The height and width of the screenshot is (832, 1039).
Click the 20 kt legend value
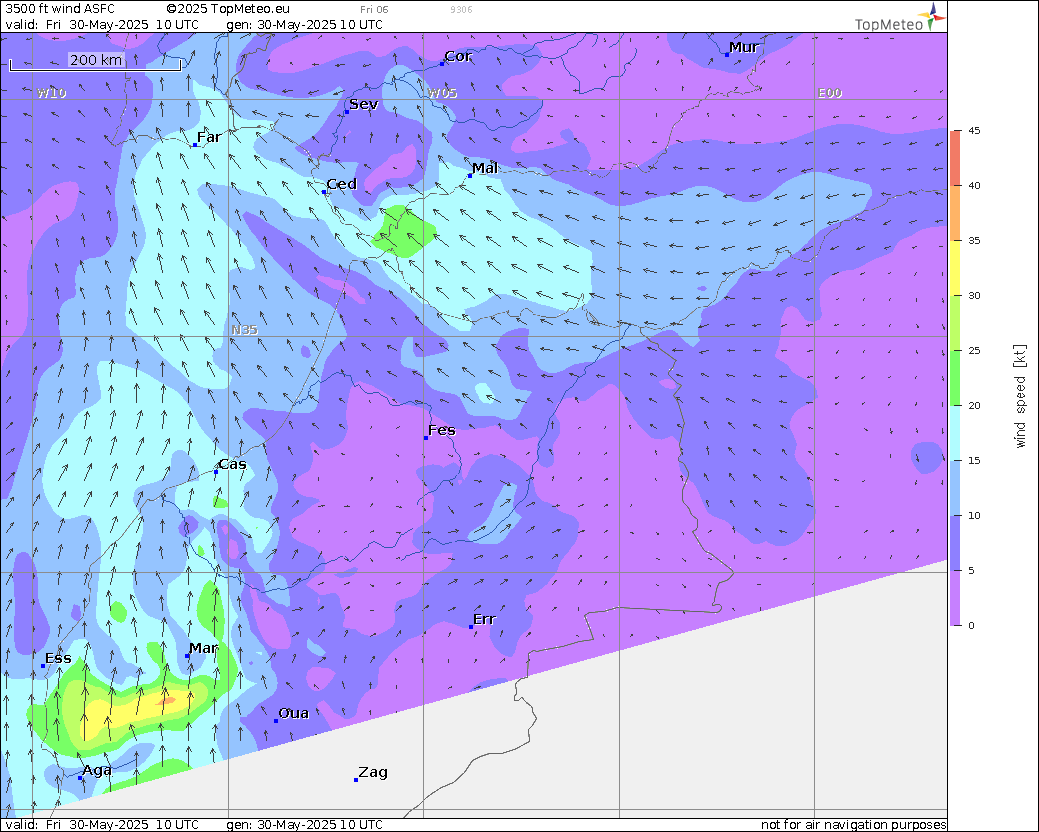(974, 405)
